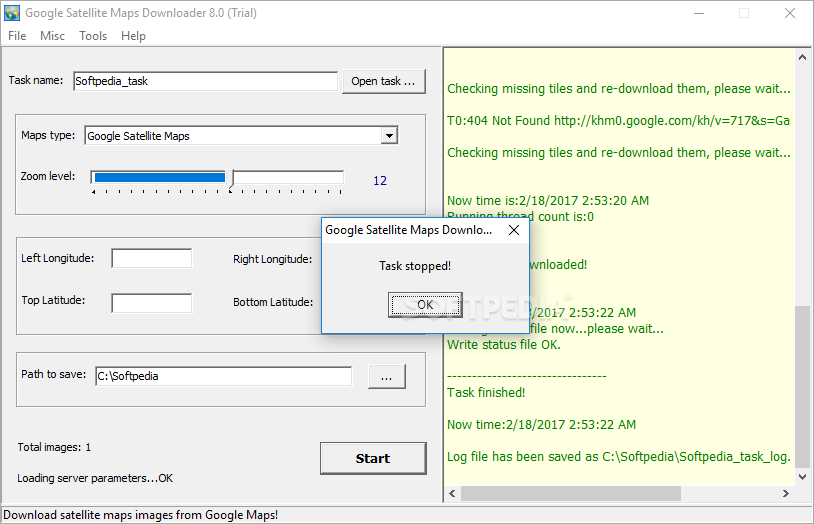The height and width of the screenshot is (524, 814).
Task: Open the Help menu
Action: point(133,36)
